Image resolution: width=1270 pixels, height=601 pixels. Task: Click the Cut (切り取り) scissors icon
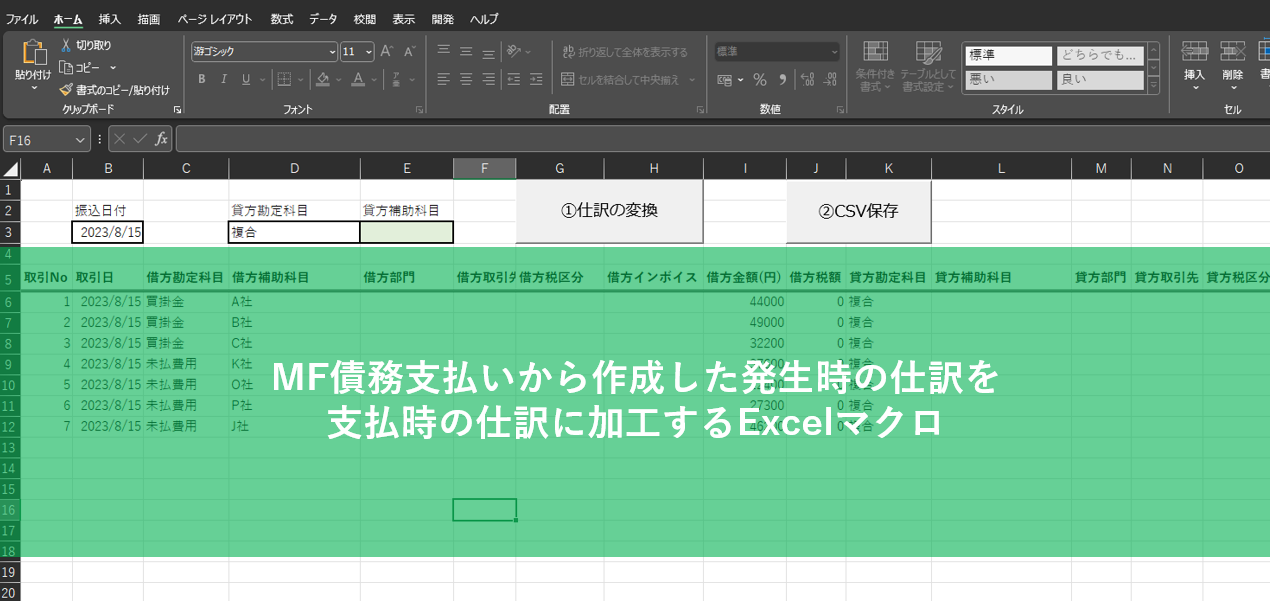pos(66,45)
